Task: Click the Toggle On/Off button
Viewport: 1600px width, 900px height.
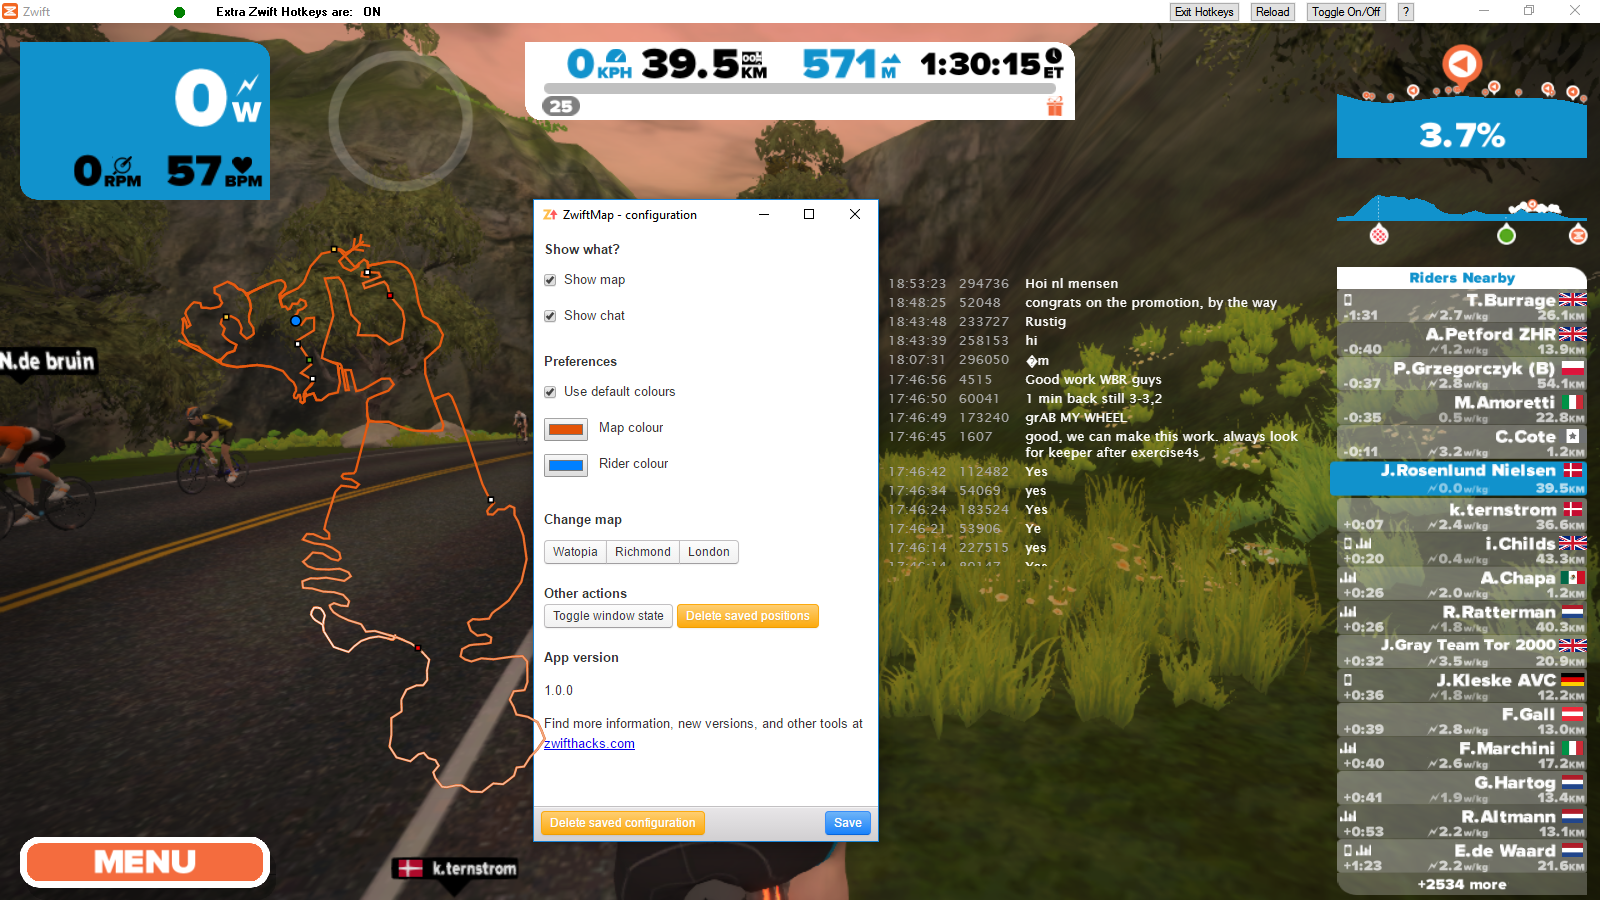Action: coord(1346,12)
